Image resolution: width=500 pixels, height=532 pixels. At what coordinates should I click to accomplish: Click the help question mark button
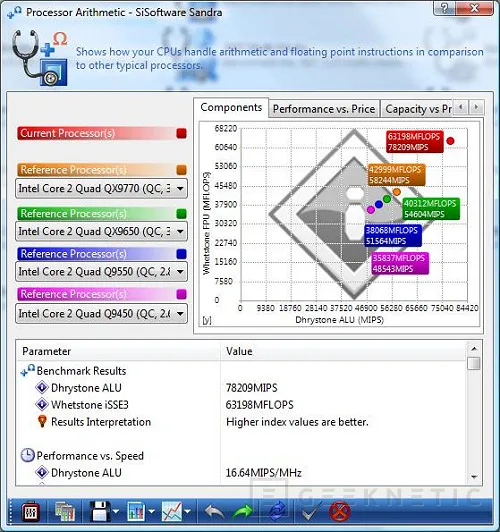click(445, 7)
